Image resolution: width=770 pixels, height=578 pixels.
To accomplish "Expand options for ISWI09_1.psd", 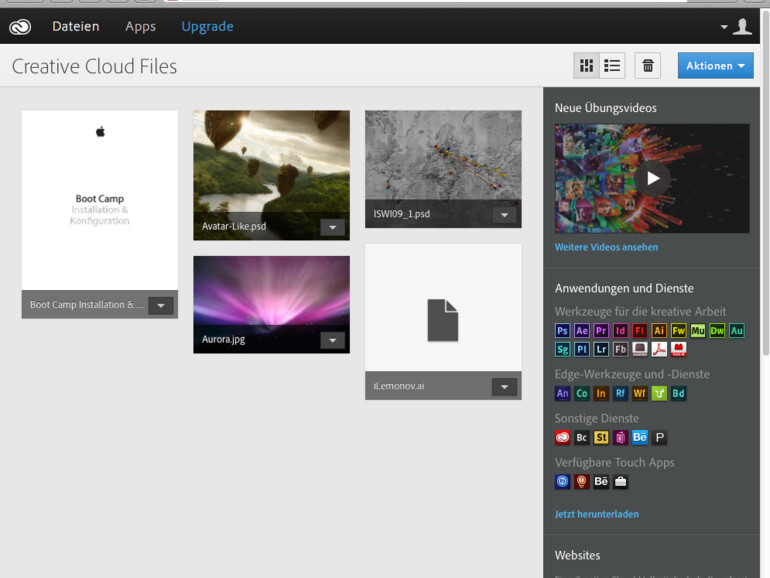I will tap(504, 215).
